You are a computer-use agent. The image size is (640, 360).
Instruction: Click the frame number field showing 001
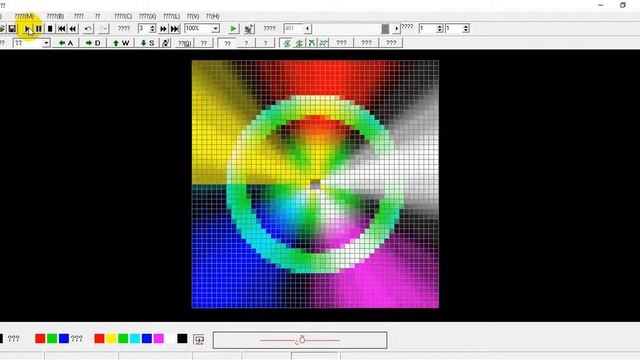click(293, 28)
